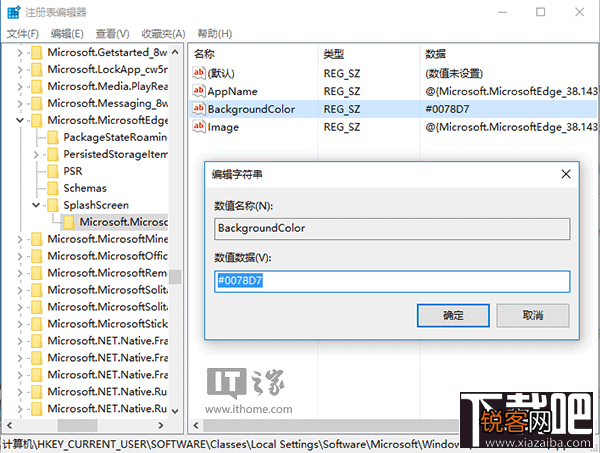Click the PSR folder icon

coord(53,171)
